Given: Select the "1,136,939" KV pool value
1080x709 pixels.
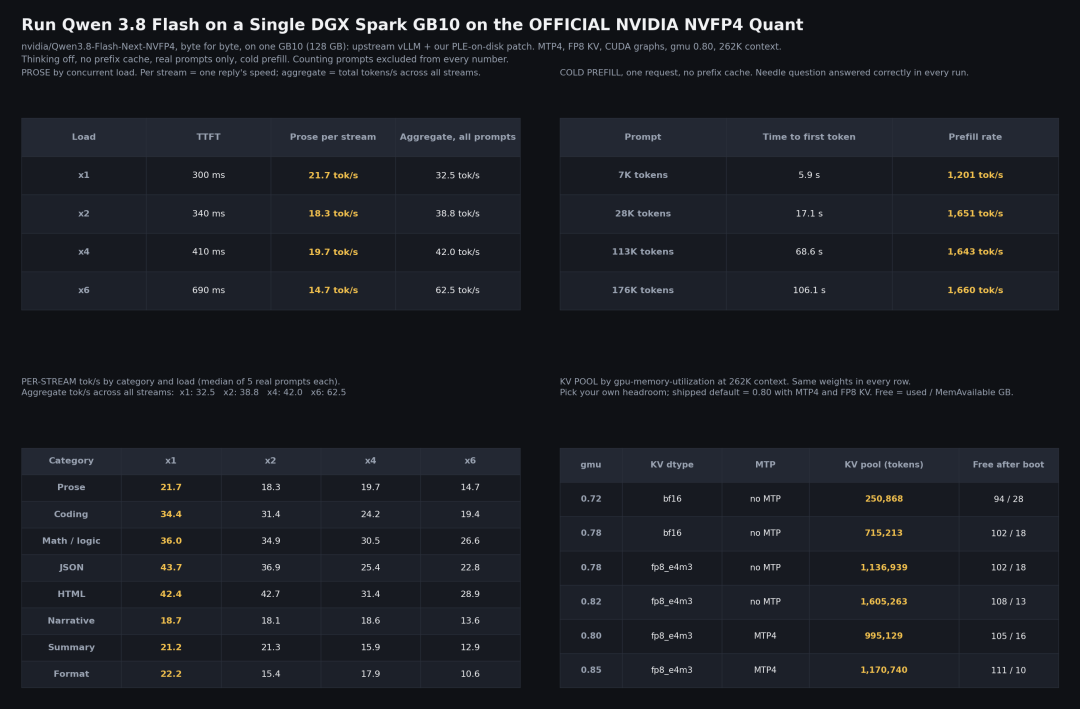Looking at the screenshot, I should pyautogui.click(x=884, y=568).
